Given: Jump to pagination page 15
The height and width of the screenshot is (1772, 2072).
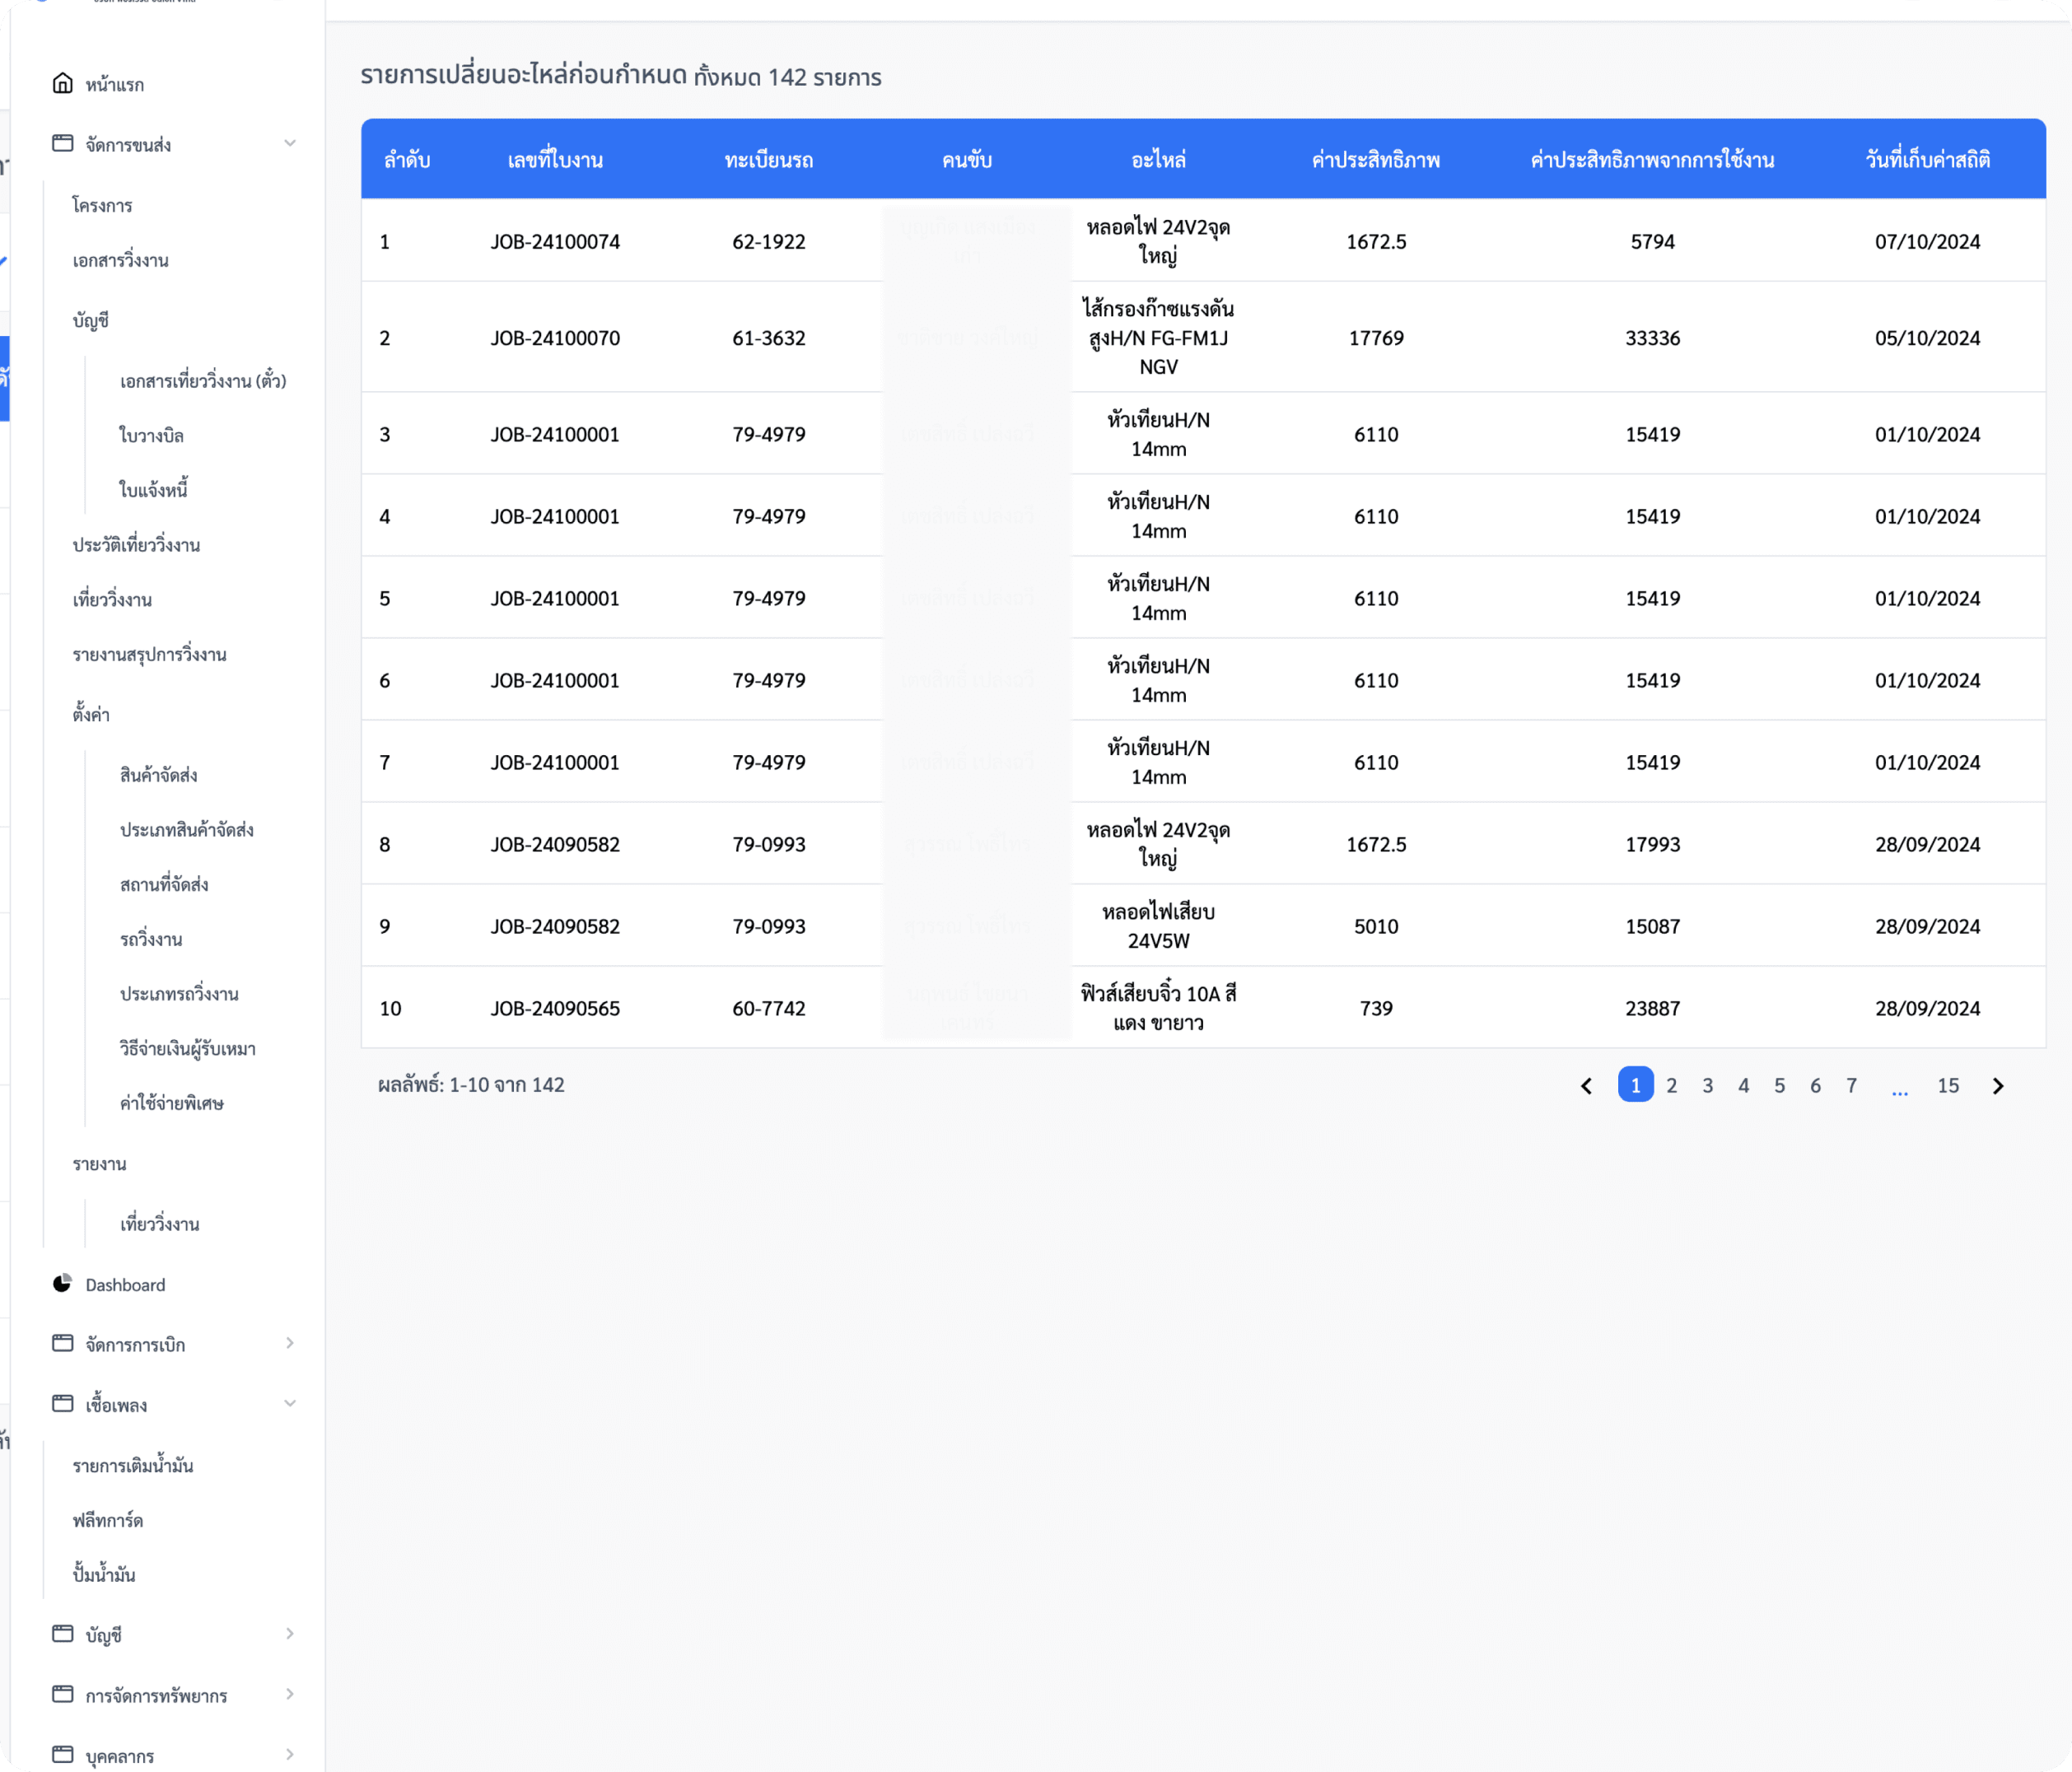Looking at the screenshot, I should tap(1947, 1086).
